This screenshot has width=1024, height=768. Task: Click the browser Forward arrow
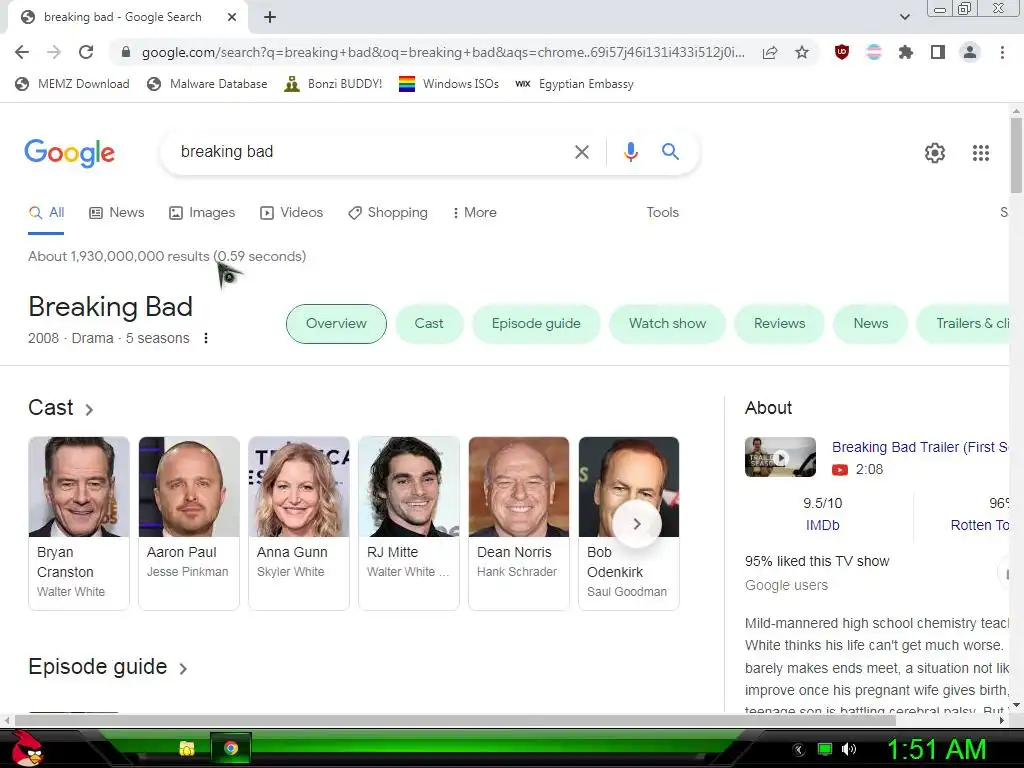pos(54,52)
